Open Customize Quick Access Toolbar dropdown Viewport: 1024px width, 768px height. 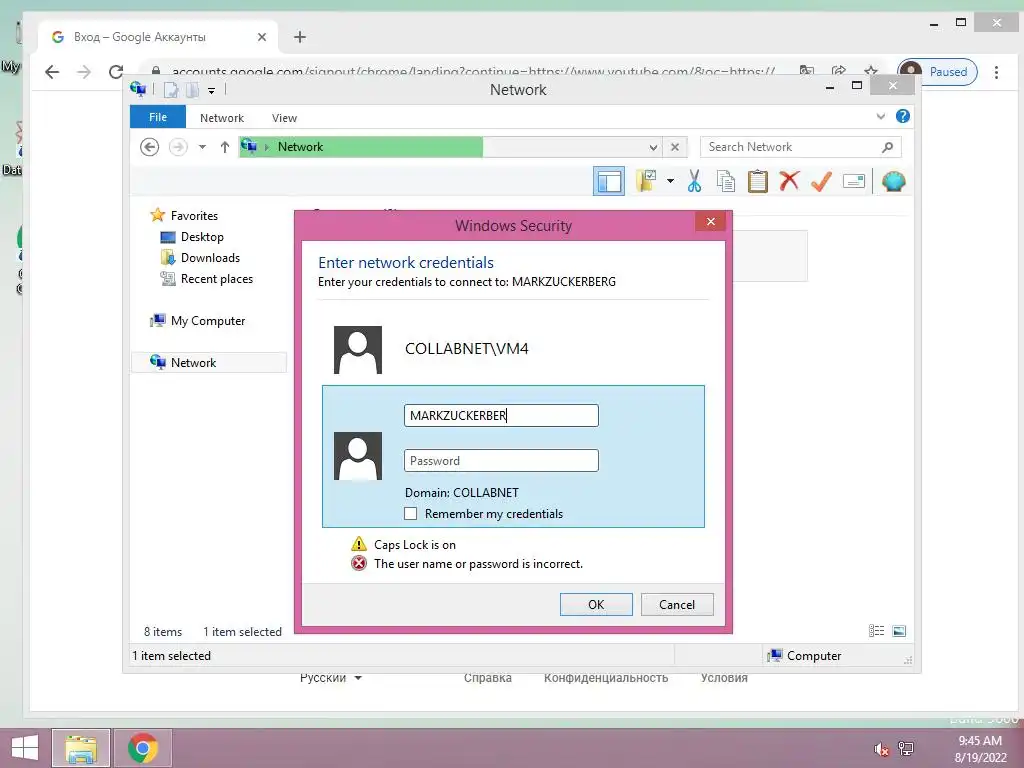point(212,91)
